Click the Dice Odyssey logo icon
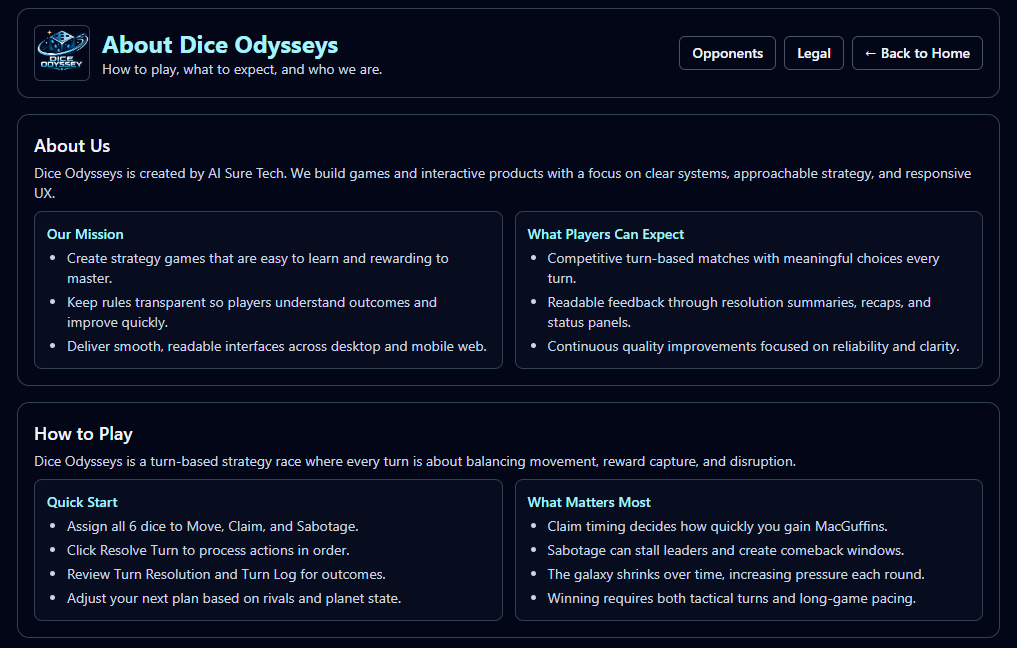Image resolution: width=1017 pixels, height=648 pixels. click(x=62, y=53)
